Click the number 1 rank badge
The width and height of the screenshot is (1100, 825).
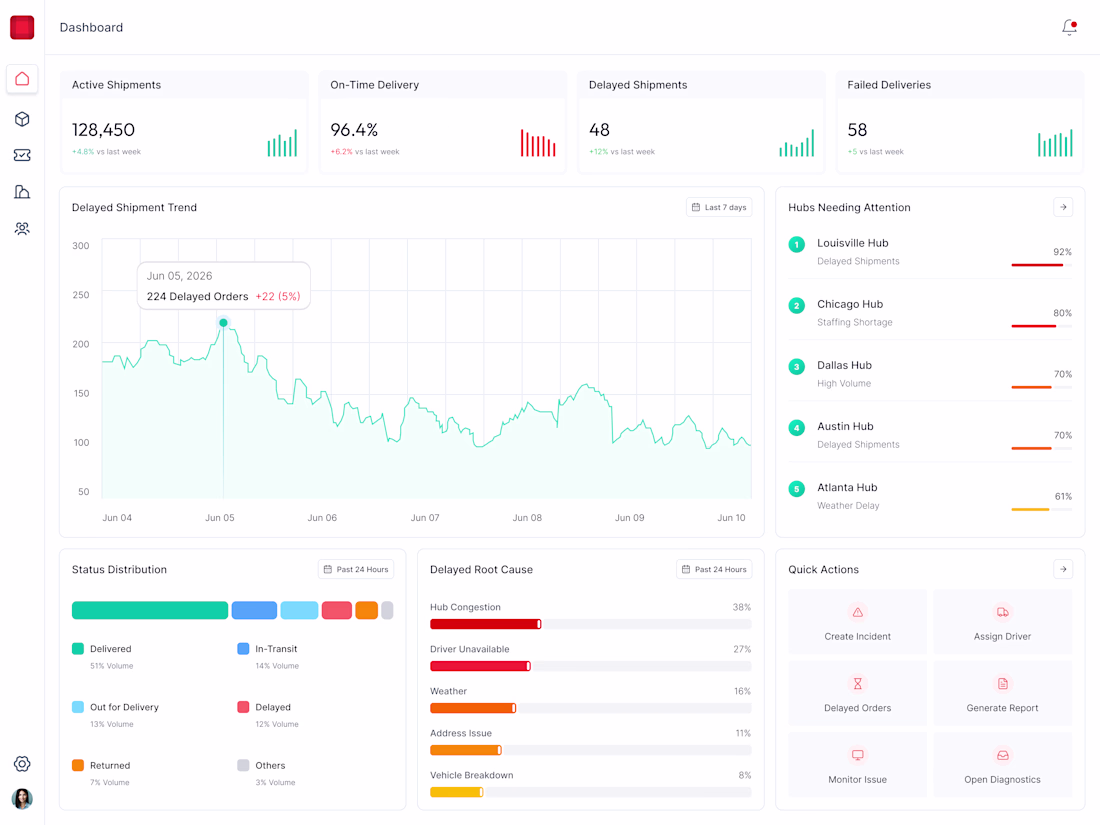(x=796, y=244)
